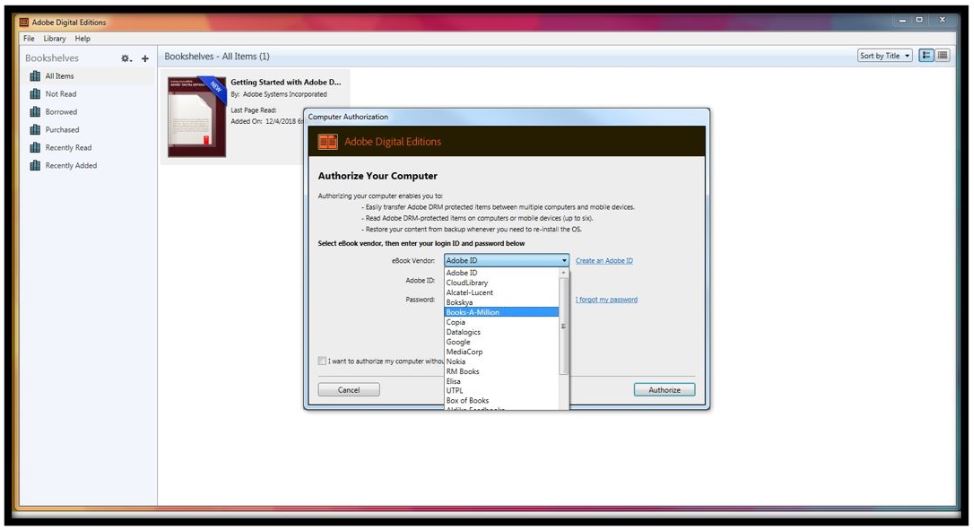This screenshot has width=974, height=530.
Task: Click the vendor list scrollbar thumb
Action: [564, 326]
